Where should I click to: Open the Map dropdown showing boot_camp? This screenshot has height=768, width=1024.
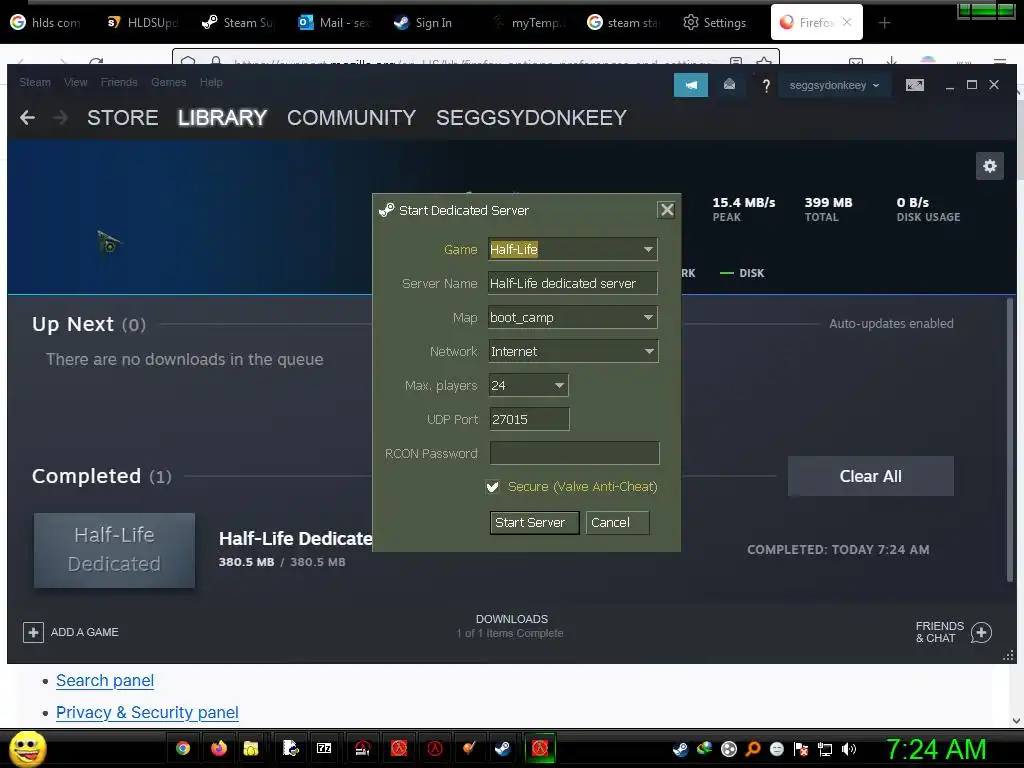point(573,317)
